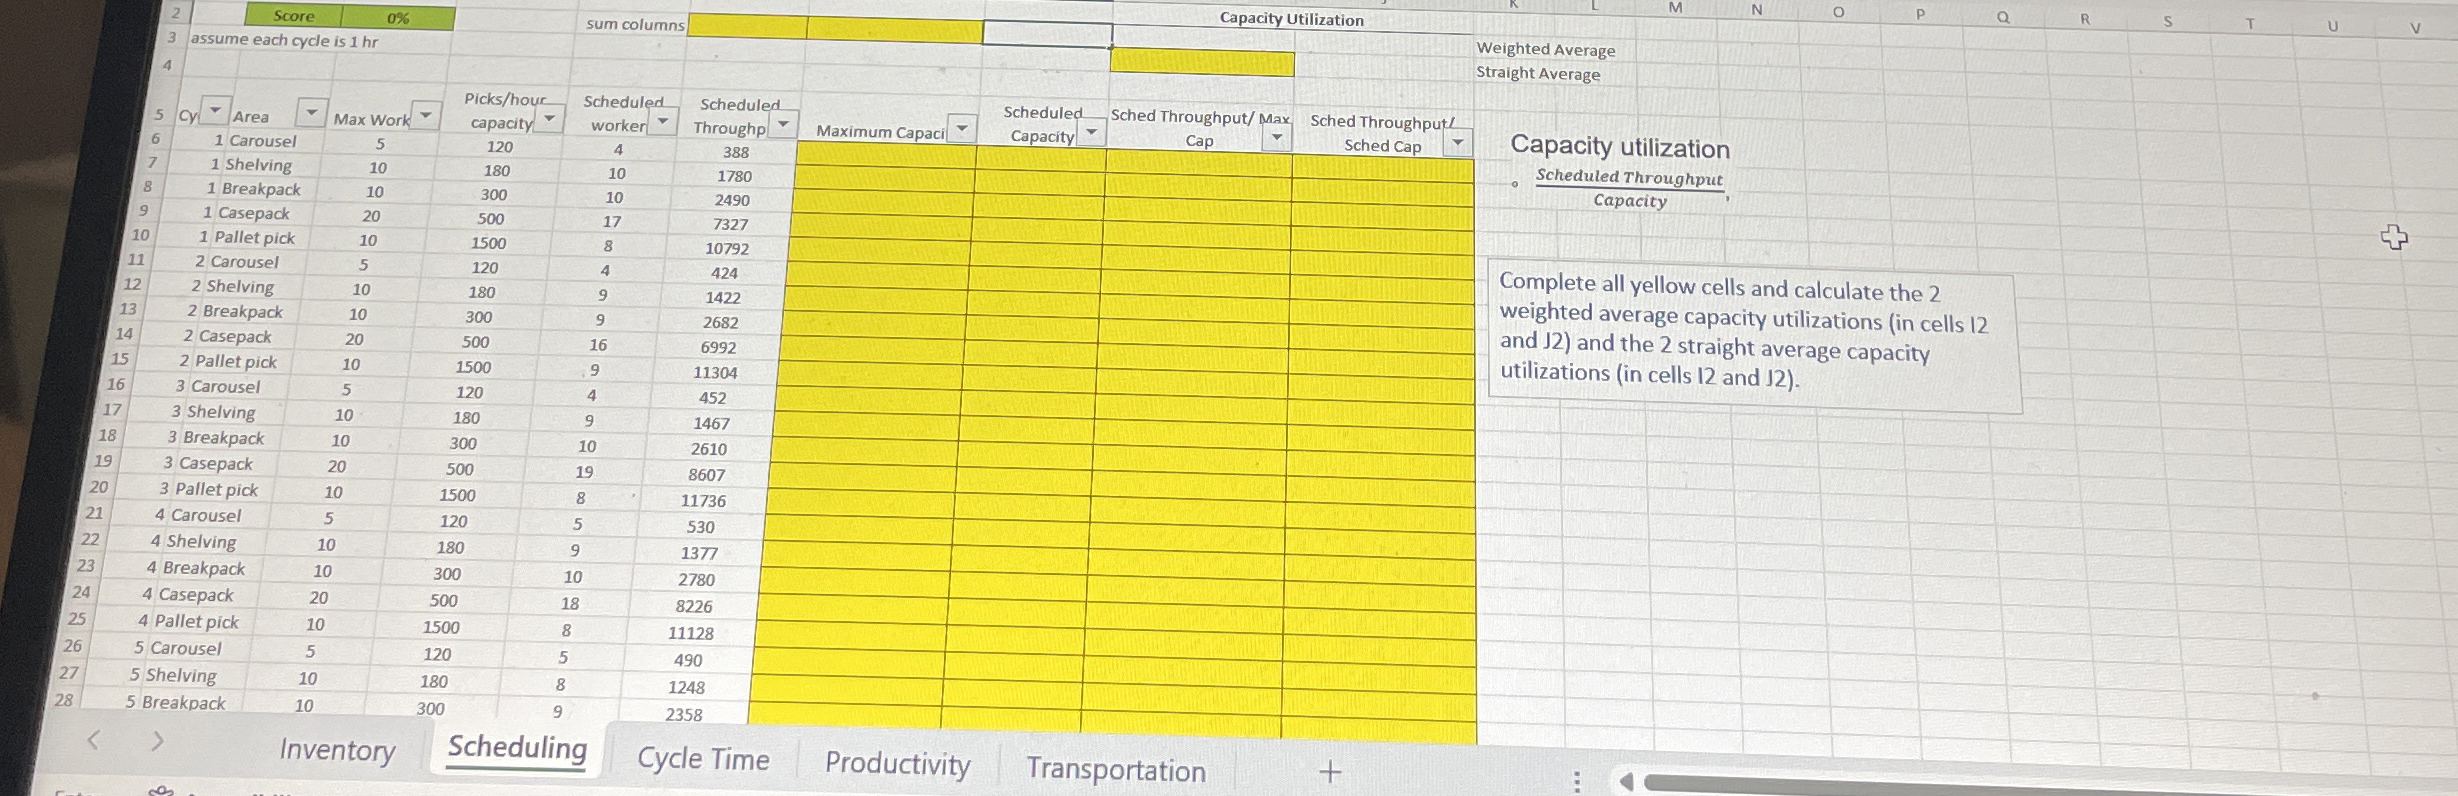The height and width of the screenshot is (796, 2458).
Task: Open the Sched Throughput/Sched Cap filter dropdown
Action: (x=1458, y=143)
